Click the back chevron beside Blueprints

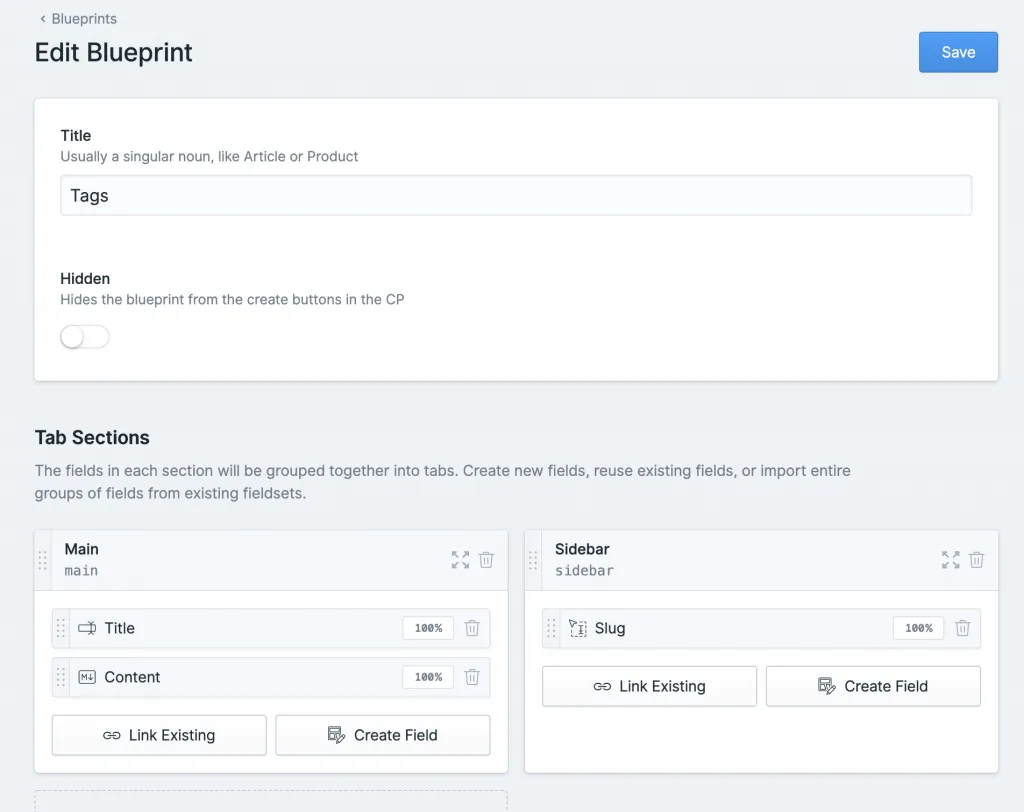[x=43, y=19]
